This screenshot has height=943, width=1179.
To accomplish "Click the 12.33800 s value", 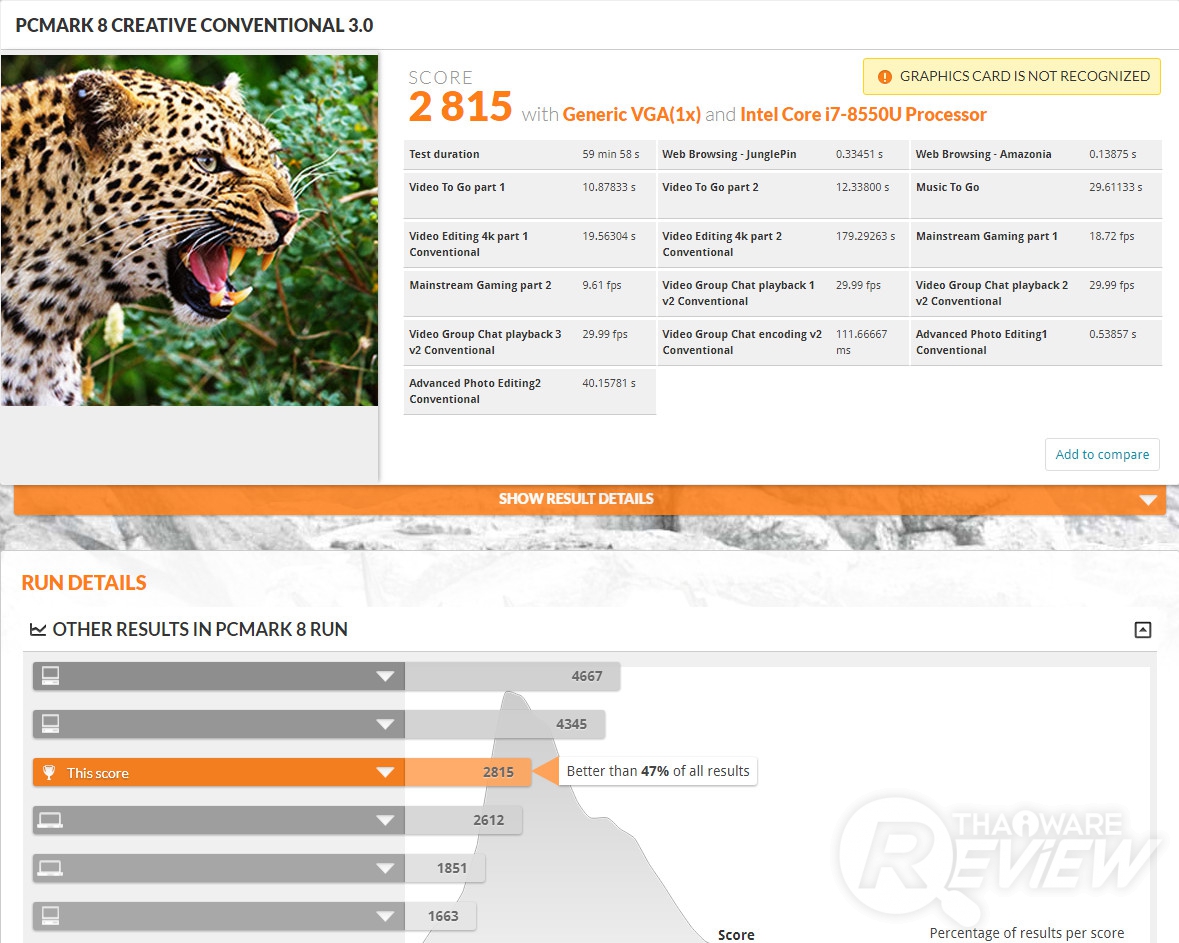I will (x=862, y=187).
